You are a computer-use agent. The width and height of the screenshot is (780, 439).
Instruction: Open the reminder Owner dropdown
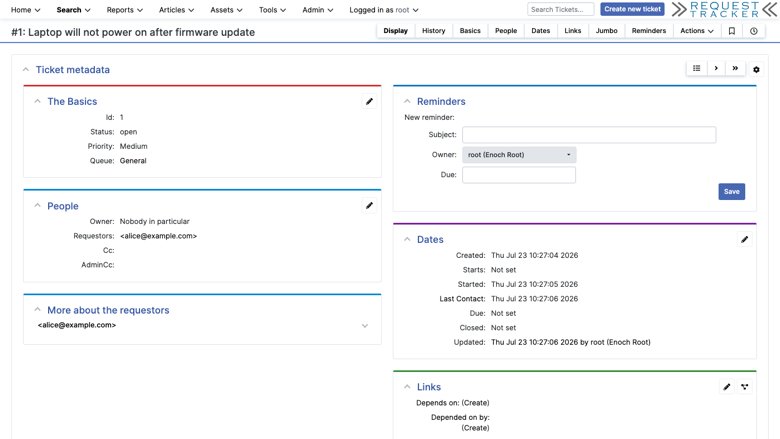(x=519, y=155)
